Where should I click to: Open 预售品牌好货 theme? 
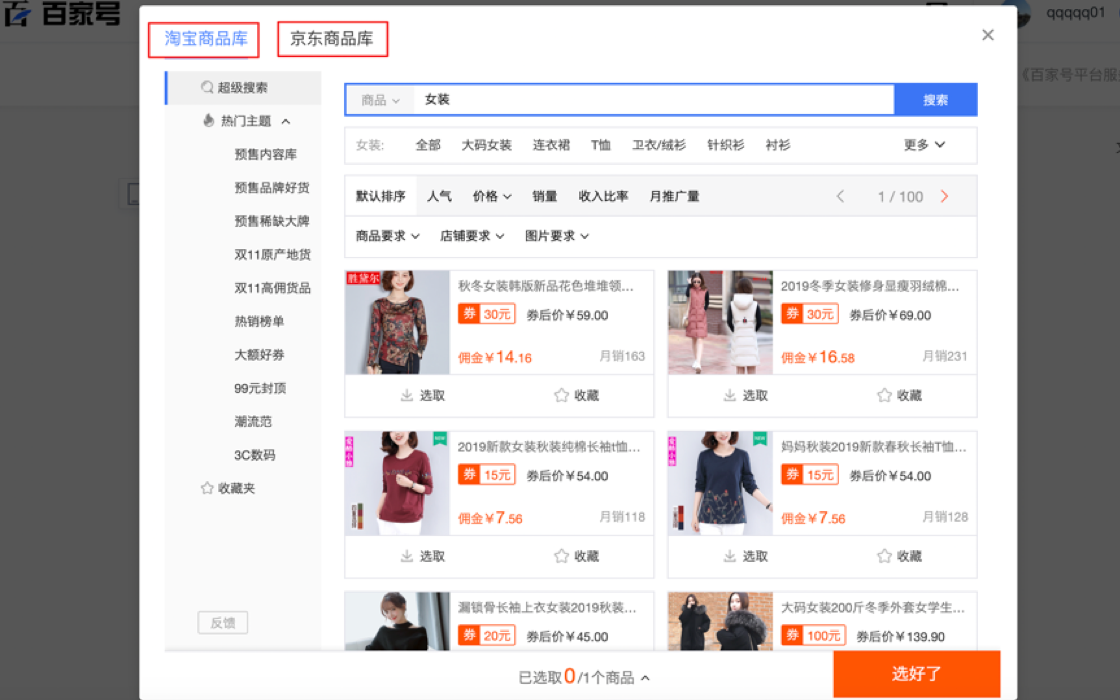(272, 188)
